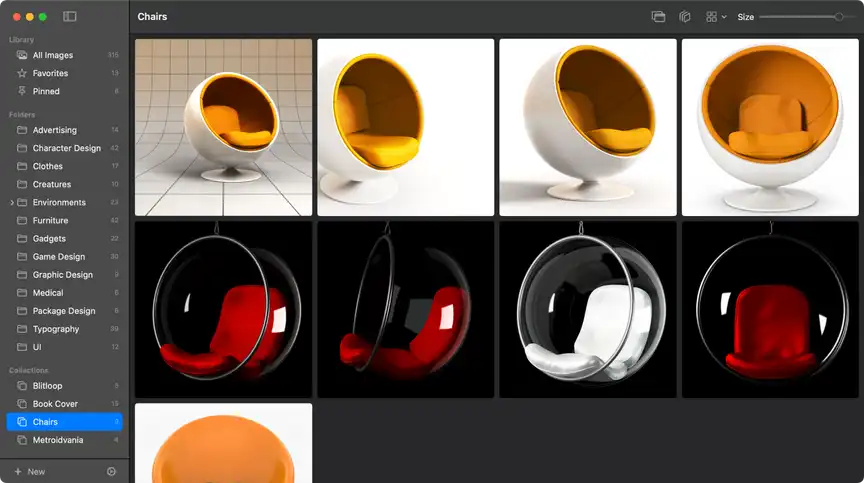
Task: Select the close-up ball chair cropped at left edge
Action: pyautogui.click(x=406, y=127)
